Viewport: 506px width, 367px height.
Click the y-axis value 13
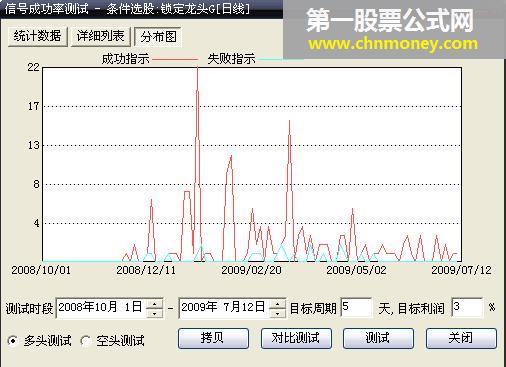click(x=33, y=145)
